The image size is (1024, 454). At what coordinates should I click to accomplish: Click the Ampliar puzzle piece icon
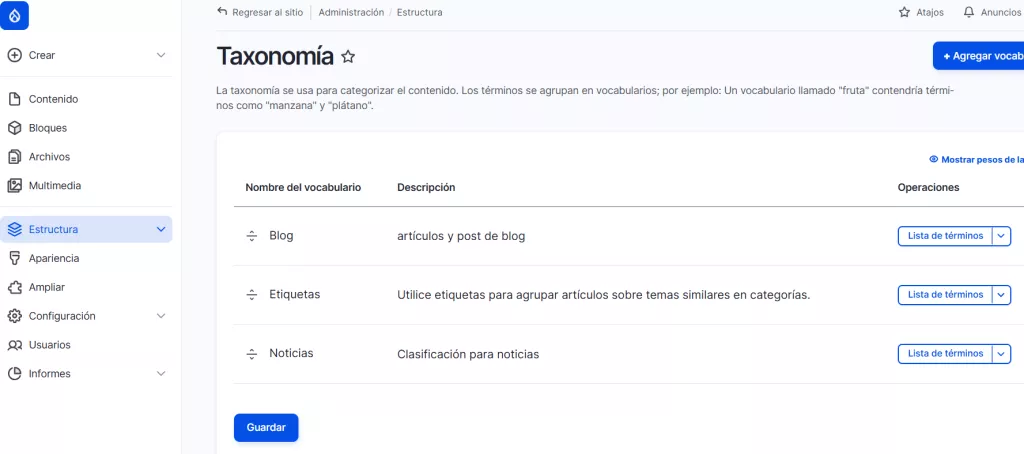tap(14, 287)
